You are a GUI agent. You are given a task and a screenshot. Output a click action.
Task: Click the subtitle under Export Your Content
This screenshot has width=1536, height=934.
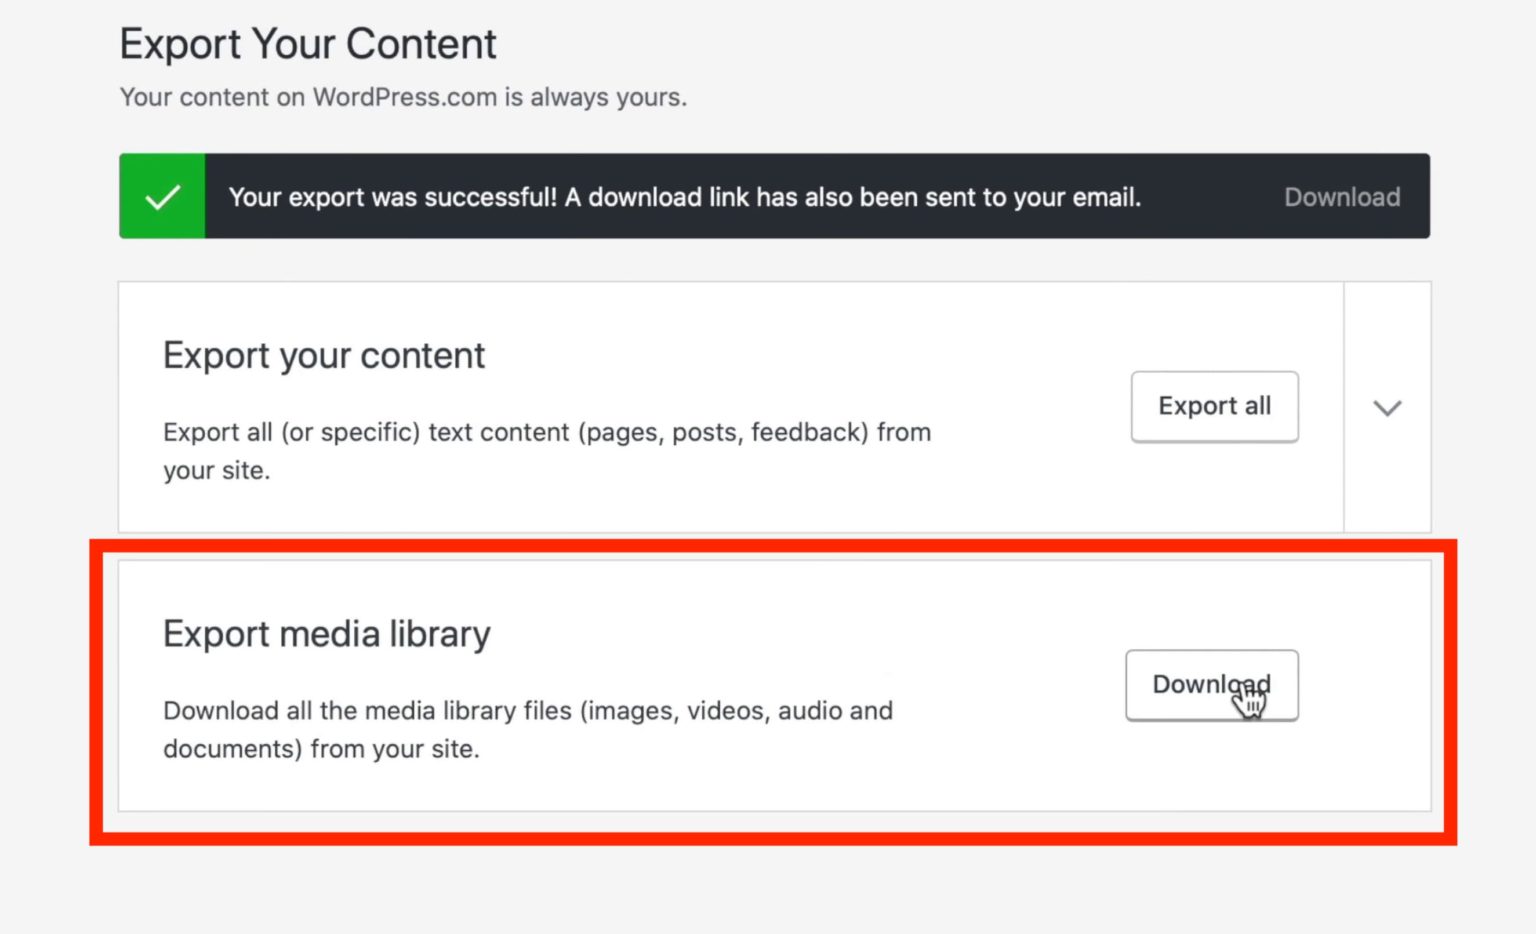[403, 97]
